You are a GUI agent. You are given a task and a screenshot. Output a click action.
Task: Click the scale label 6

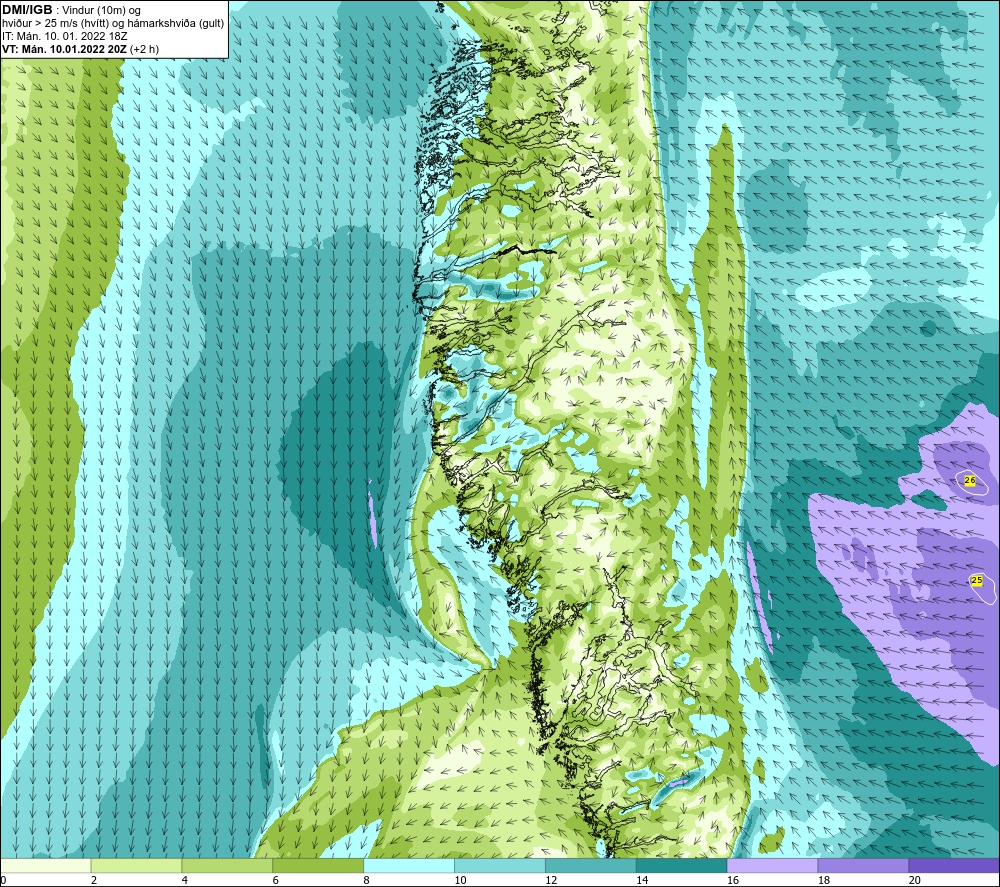point(276,880)
